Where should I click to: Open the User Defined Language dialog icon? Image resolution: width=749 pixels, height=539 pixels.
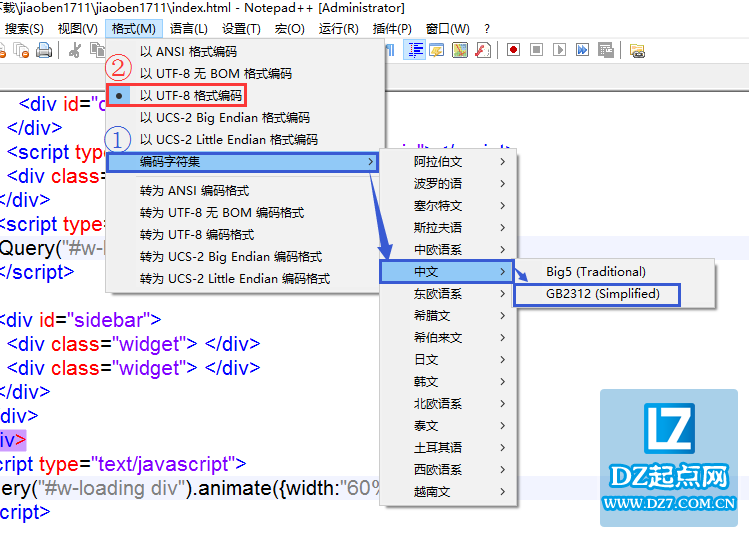tap(437, 50)
